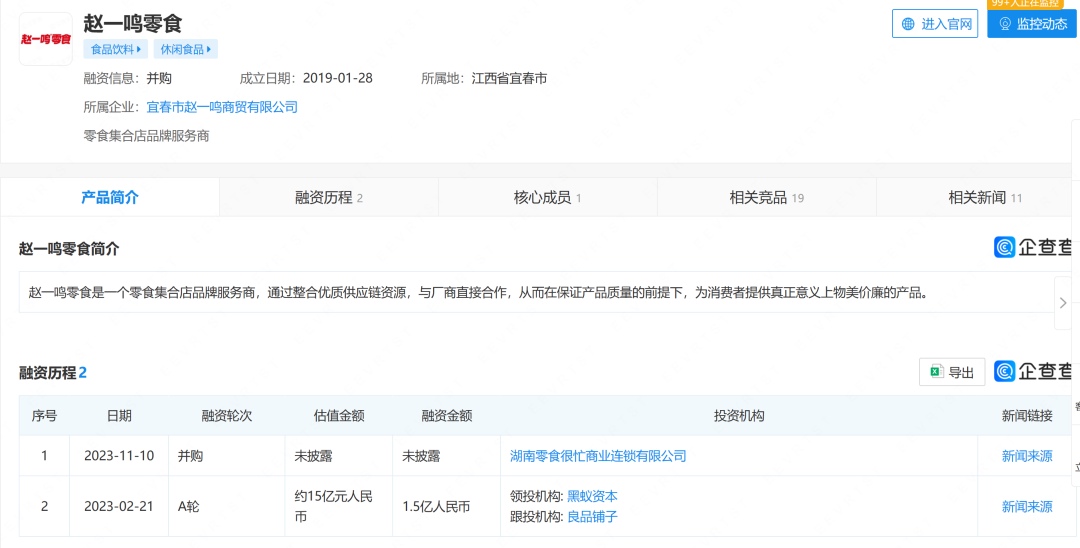Click the 融资历程 2 section heading
This screenshot has height=548, width=1080.
pyautogui.click(x=53, y=373)
